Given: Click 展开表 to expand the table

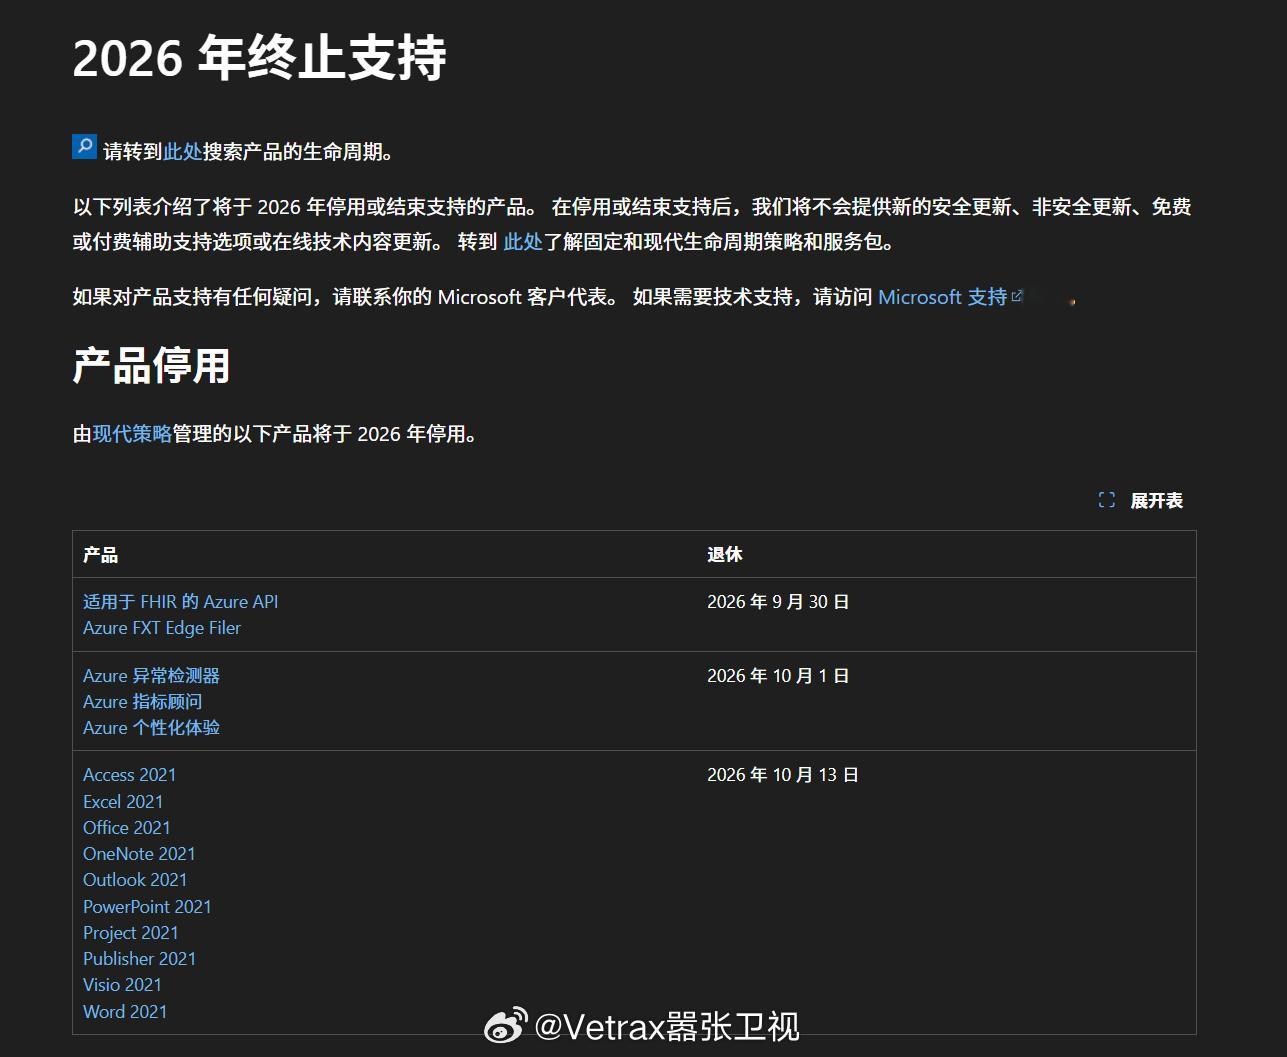Looking at the screenshot, I should point(1156,500).
